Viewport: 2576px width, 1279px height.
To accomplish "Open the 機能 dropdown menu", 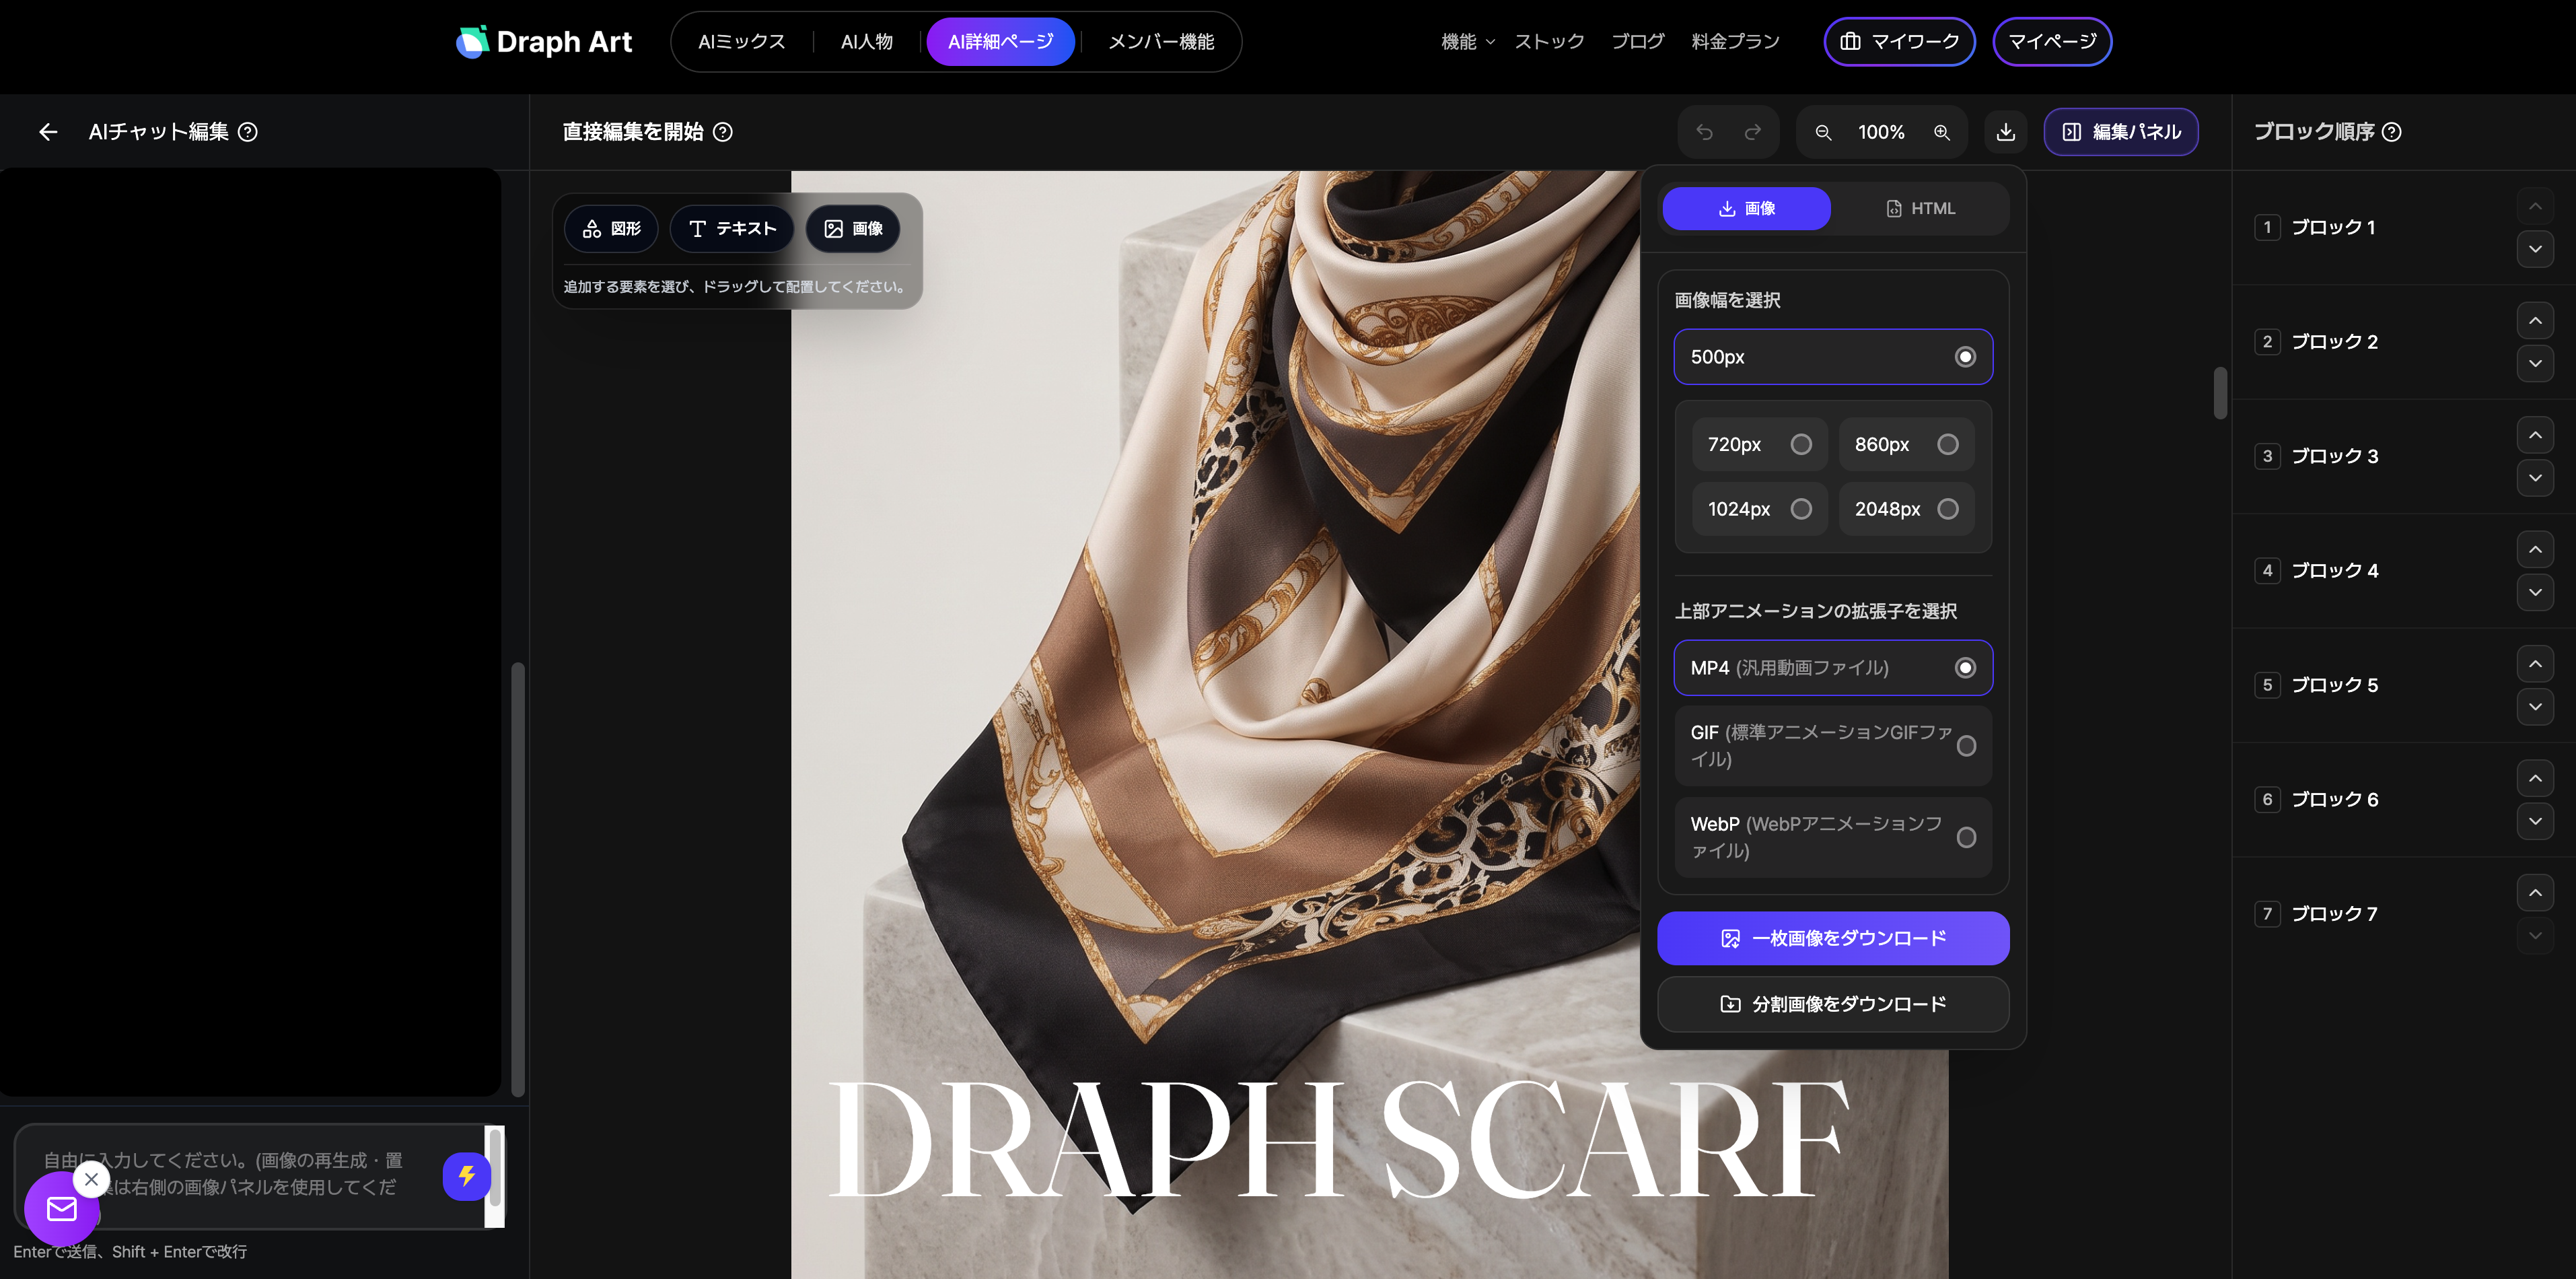I will click(x=1467, y=42).
